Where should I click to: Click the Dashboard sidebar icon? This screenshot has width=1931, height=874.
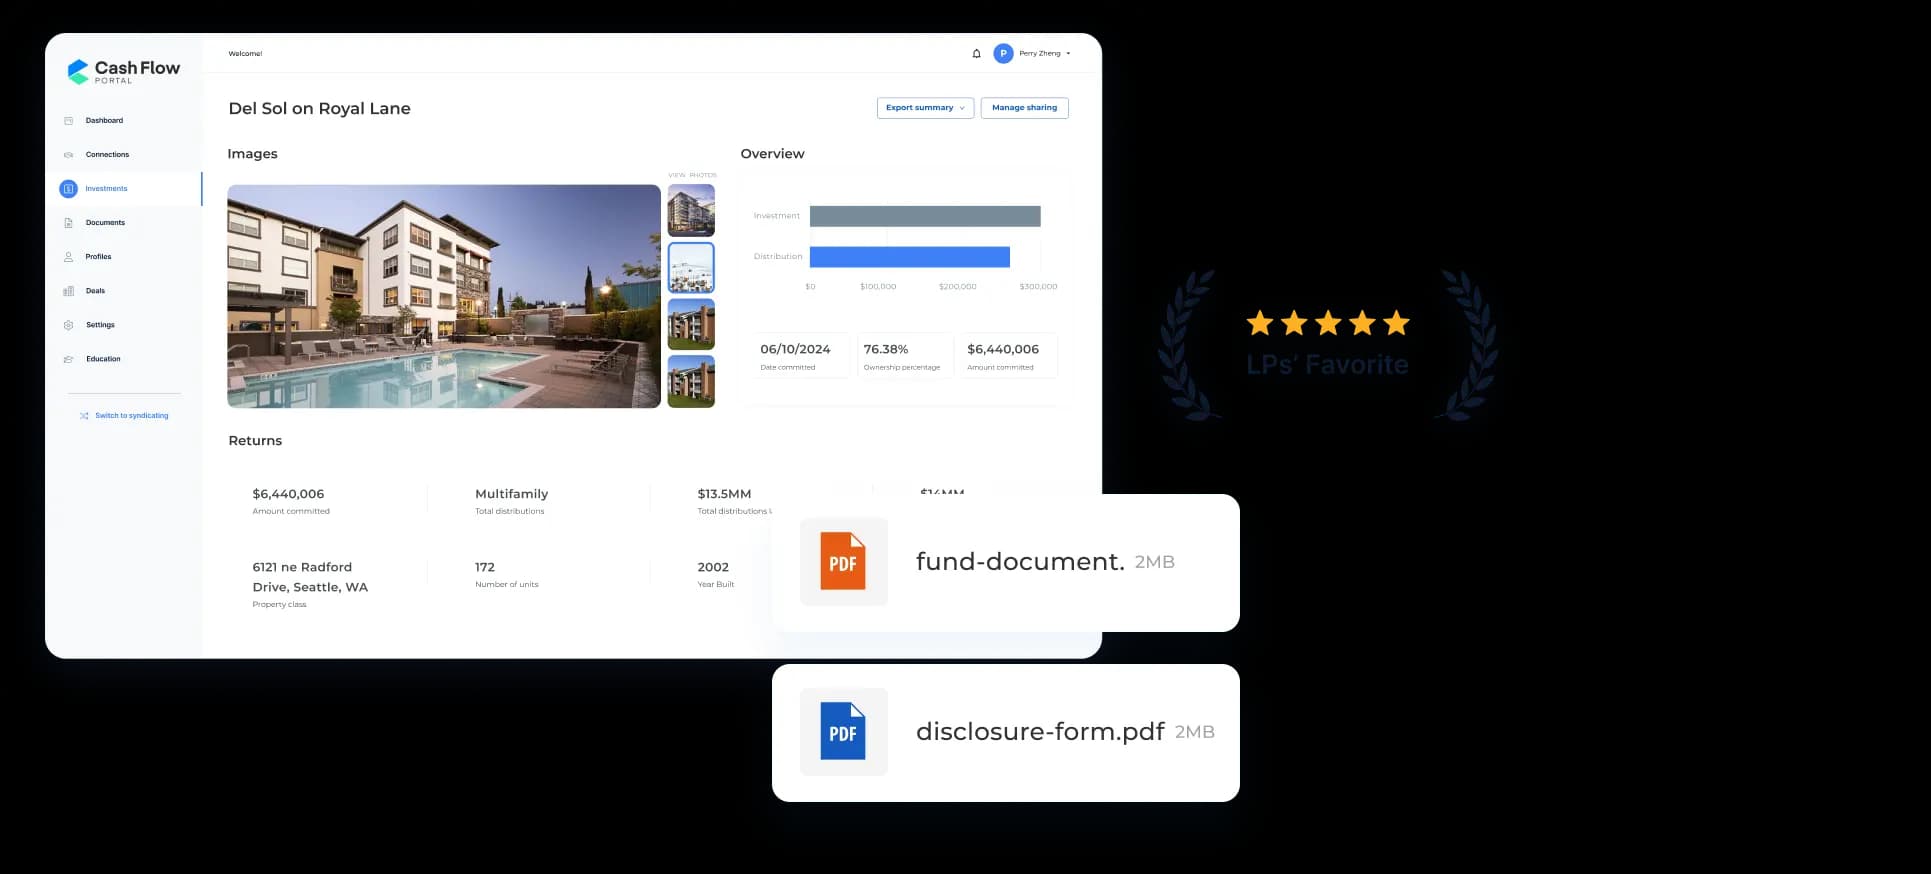68,121
